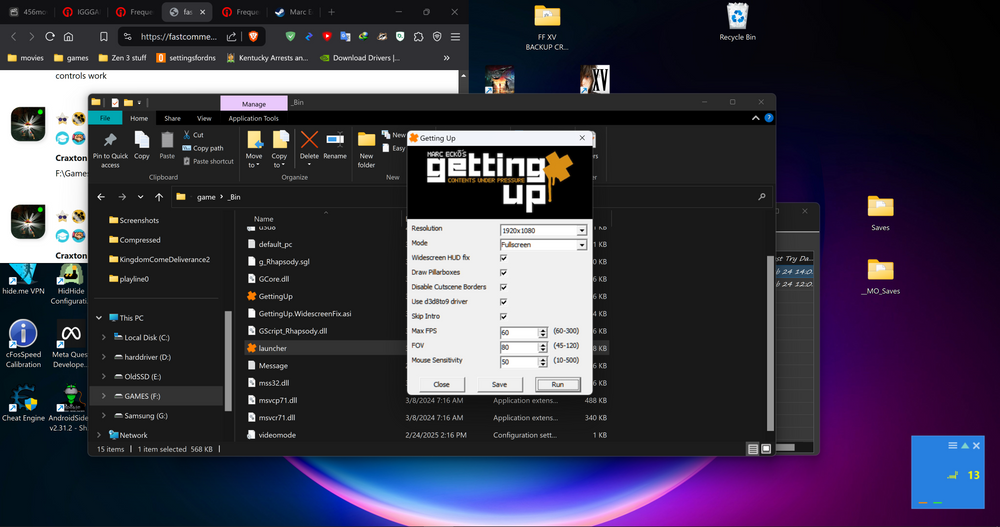Toggle Draw Pillarboxes checkbox
Screen dimensions: 1000x527
click(503, 272)
